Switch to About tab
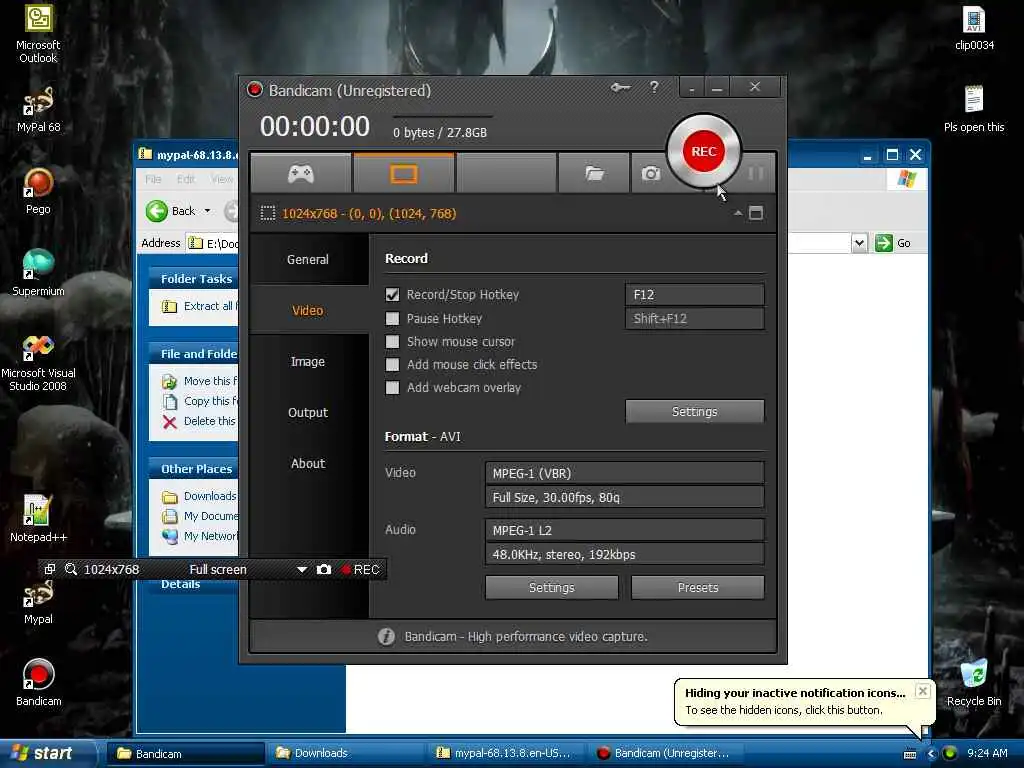1024x768 pixels. tap(308, 463)
